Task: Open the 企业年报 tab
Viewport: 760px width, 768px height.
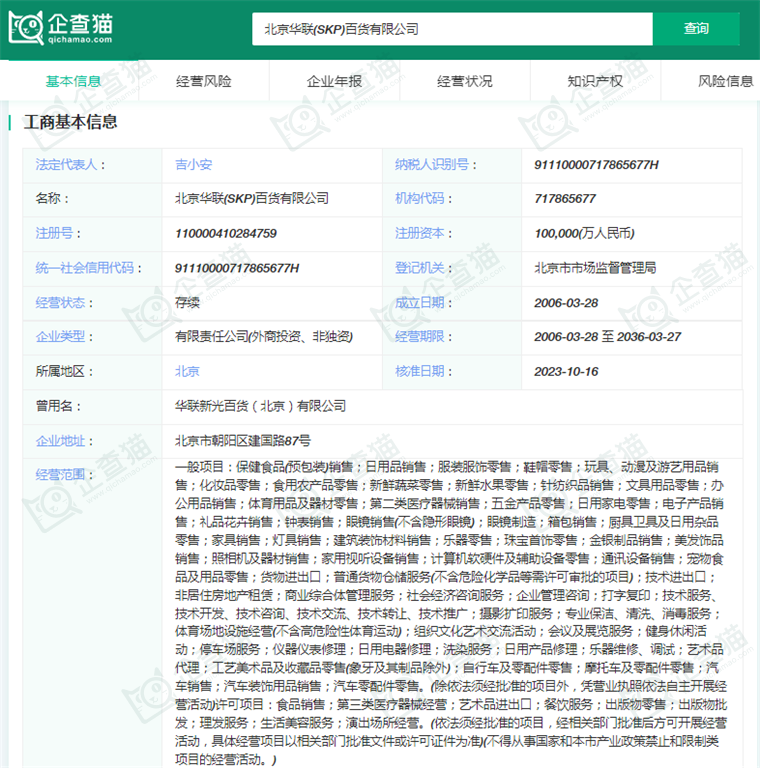Action: pyautogui.click(x=334, y=81)
